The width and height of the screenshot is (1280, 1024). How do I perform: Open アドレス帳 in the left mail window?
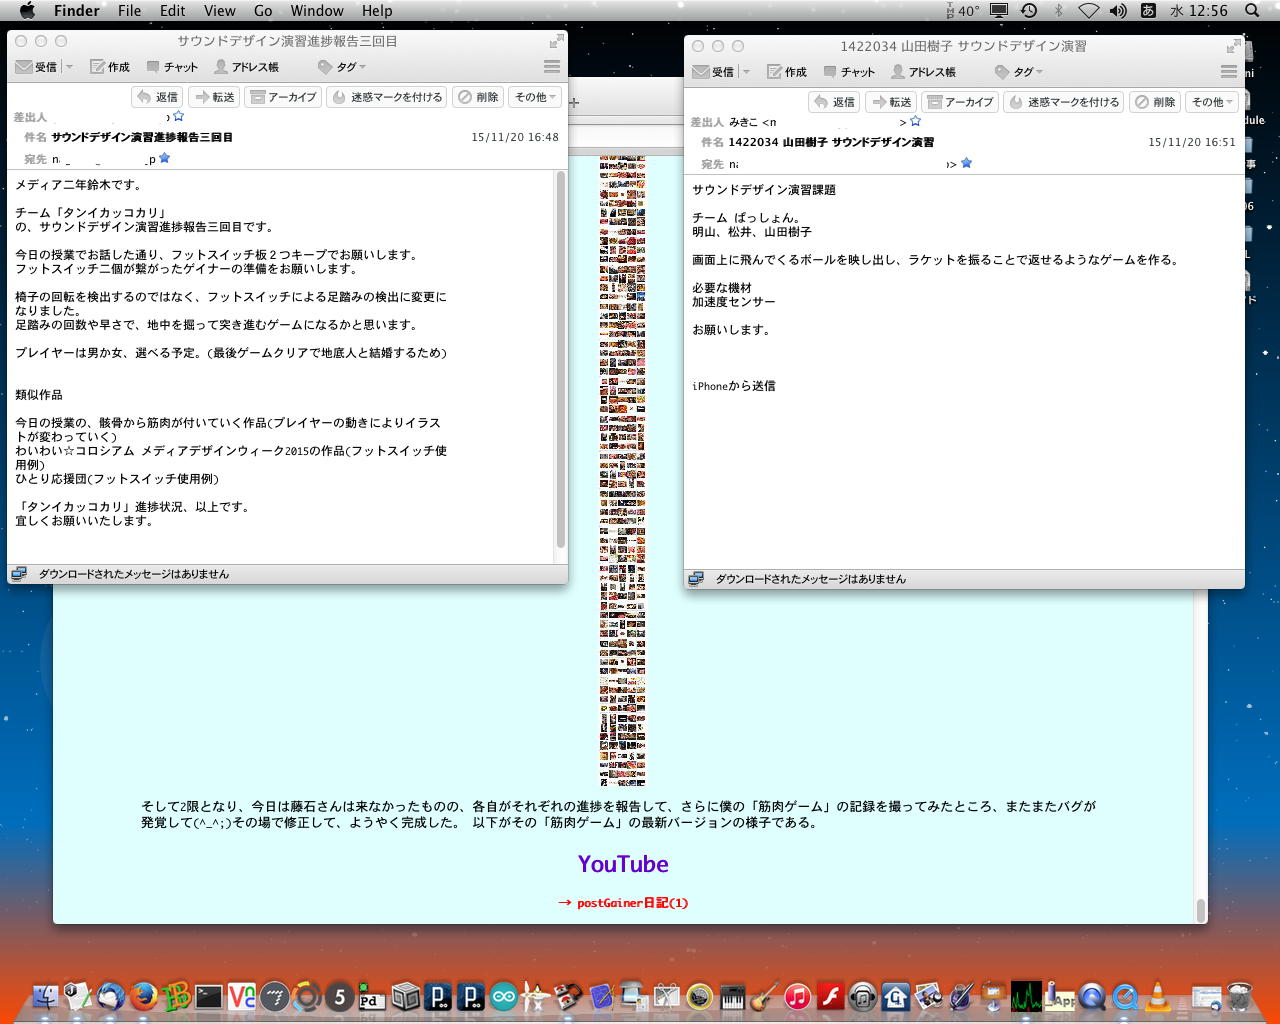pos(247,67)
